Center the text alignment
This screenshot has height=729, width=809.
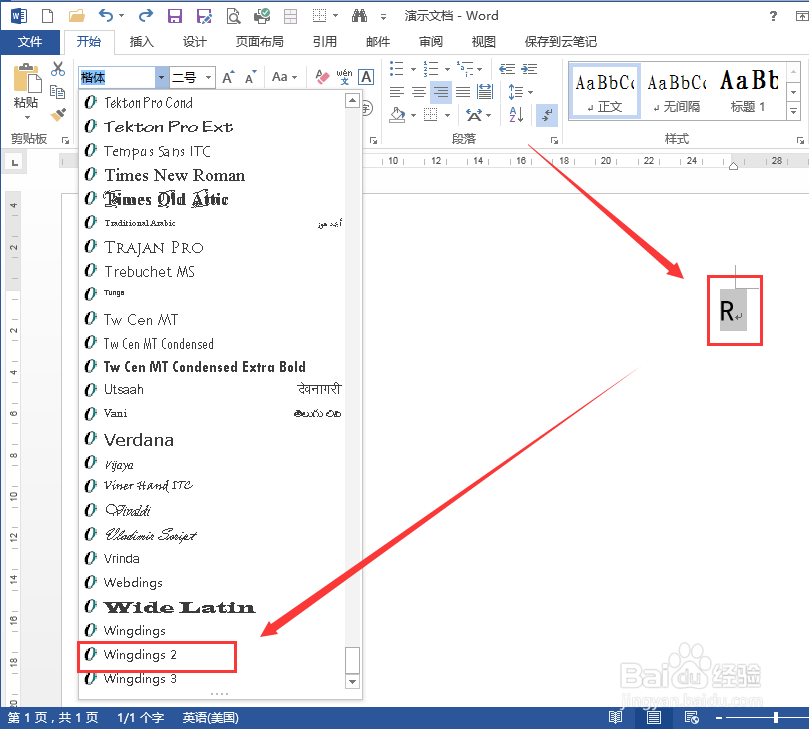click(418, 92)
